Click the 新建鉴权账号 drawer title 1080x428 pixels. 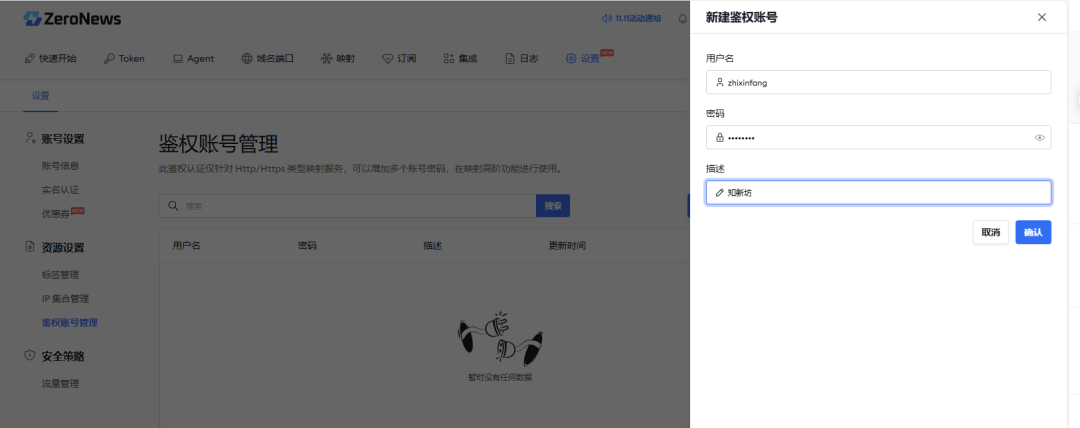[742, 17]
